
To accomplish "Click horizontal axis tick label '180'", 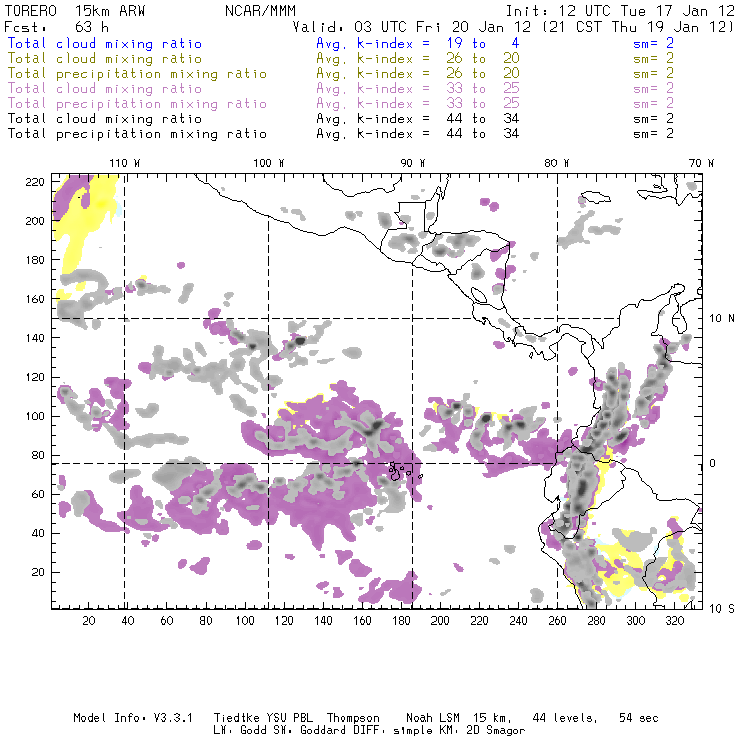I will [401, 621].
